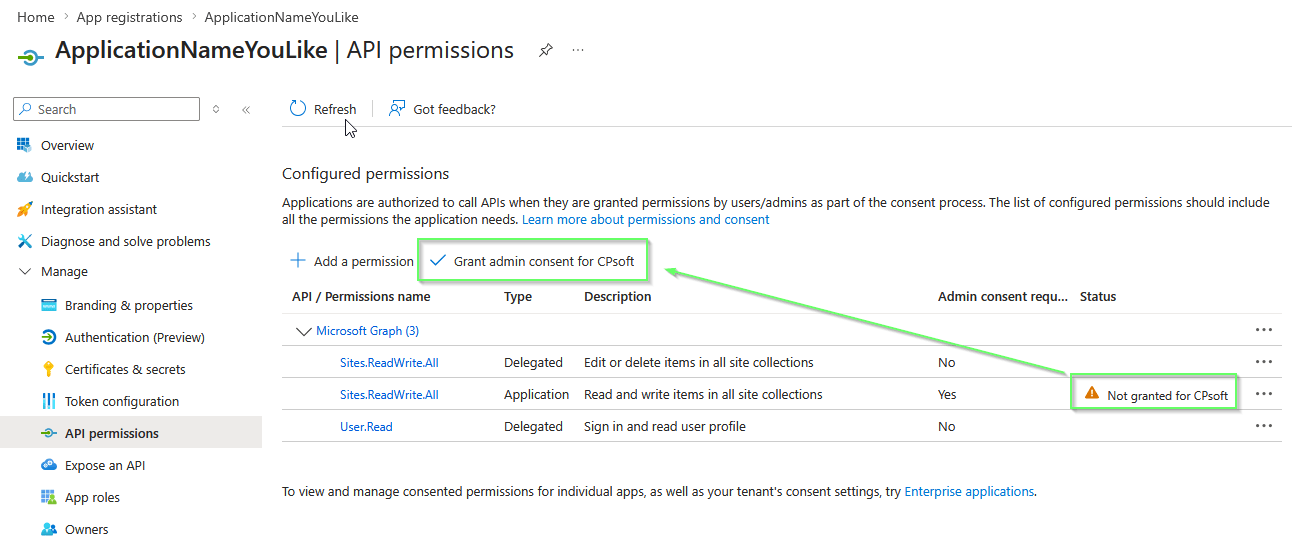Click the warning triangle in the Status column
The height and width of the screenshot is (549, 1292).
tap(1092, 394)
